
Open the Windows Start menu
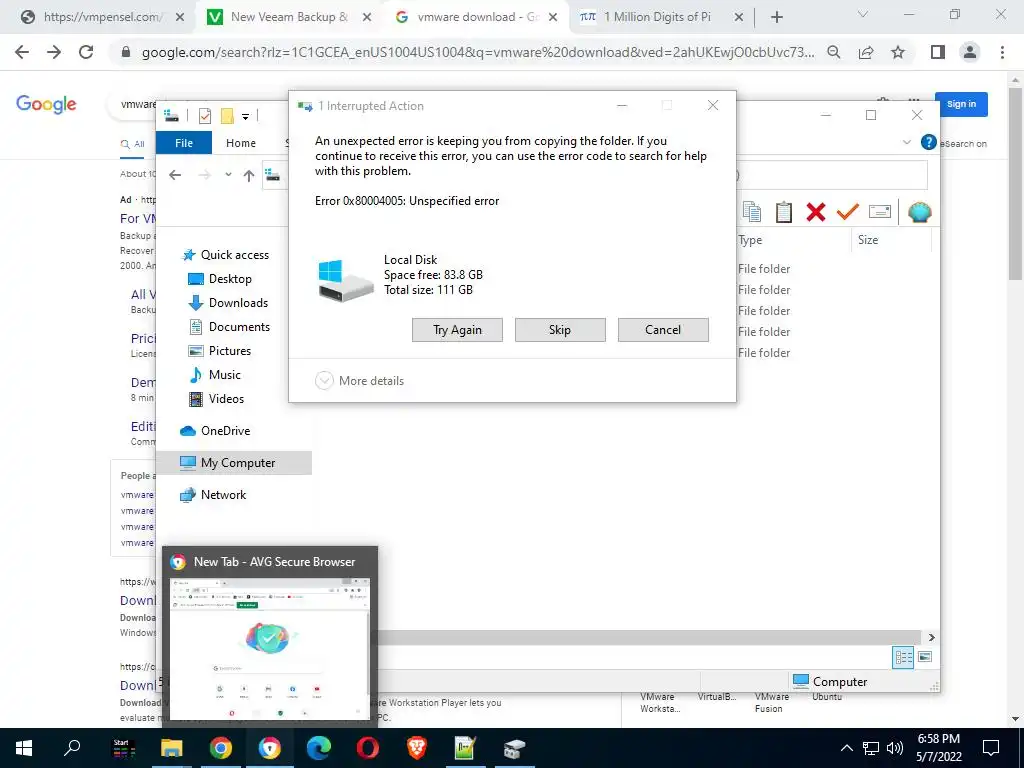[24, 748]
